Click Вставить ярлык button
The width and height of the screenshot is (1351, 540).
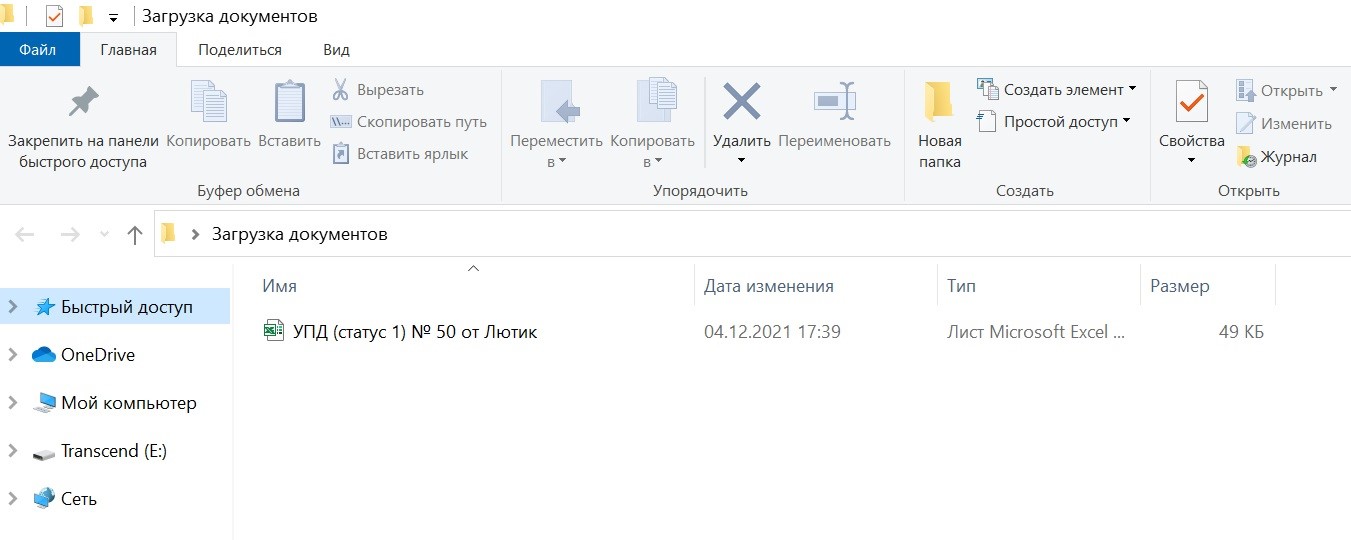[400, 154]
